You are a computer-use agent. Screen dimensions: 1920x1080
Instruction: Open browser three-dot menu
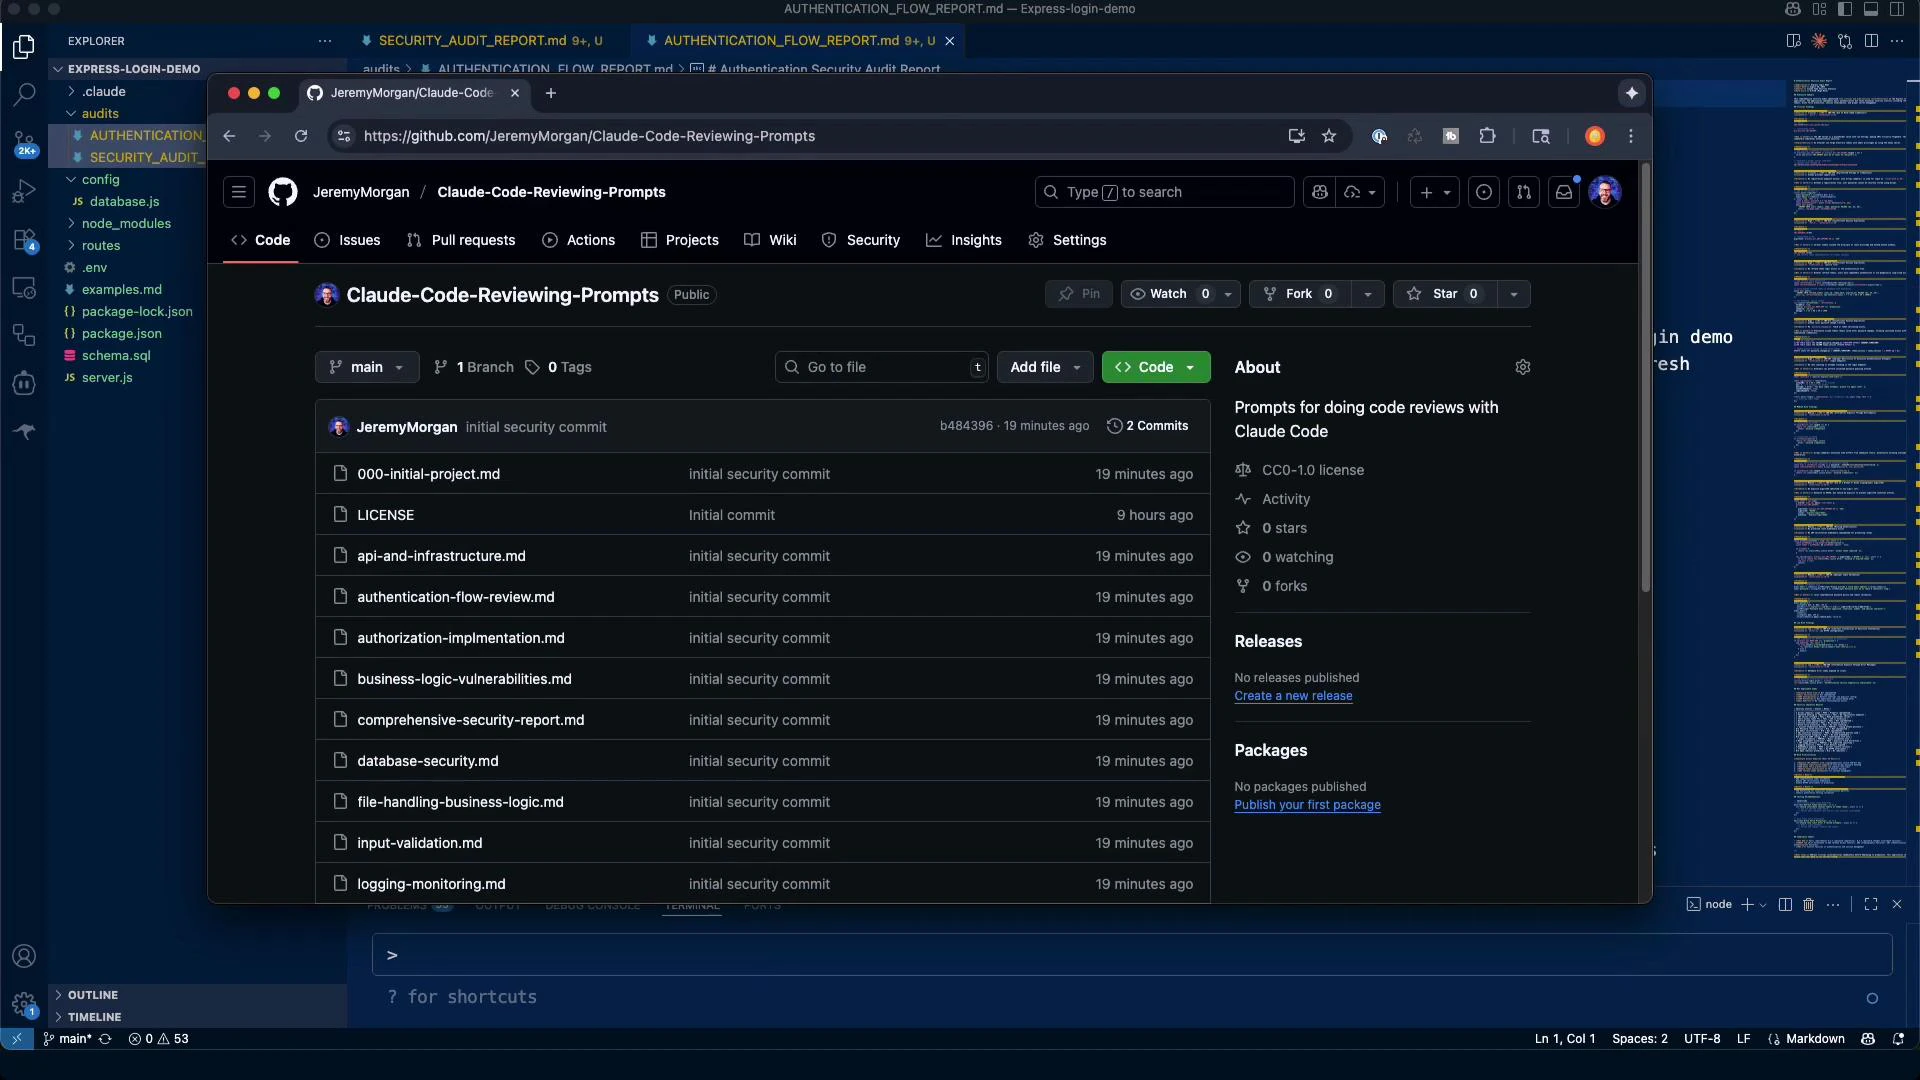coord(1631,136)
